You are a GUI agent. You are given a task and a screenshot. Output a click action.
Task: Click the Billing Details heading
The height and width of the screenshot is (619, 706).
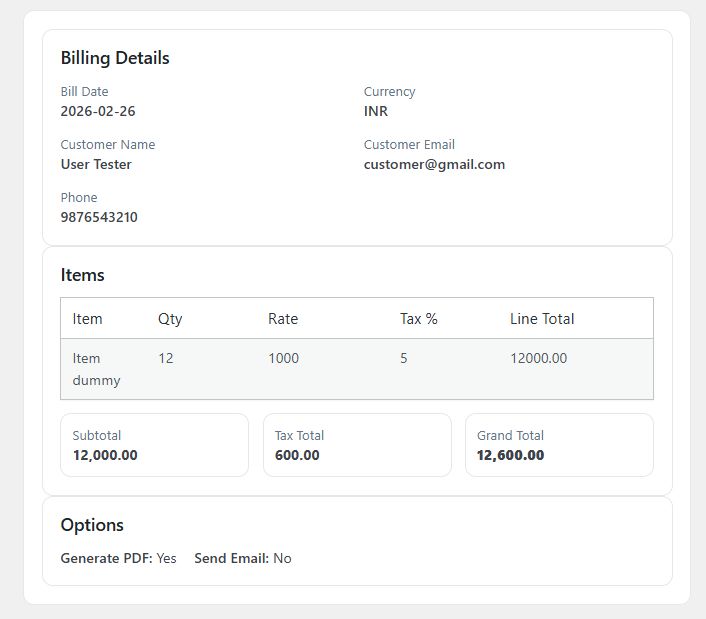pyautogui.click(x=115, y=58)
